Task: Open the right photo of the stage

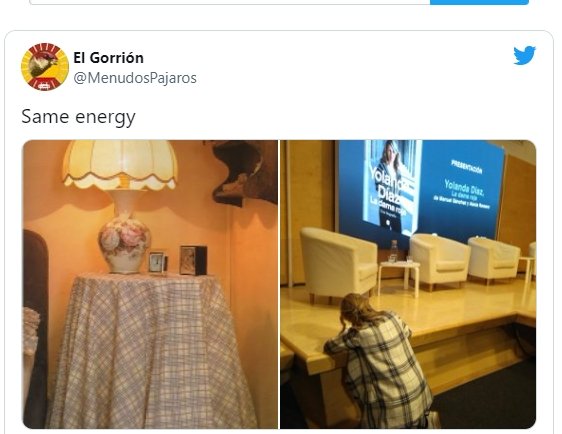Action: [x=408, y=284]
